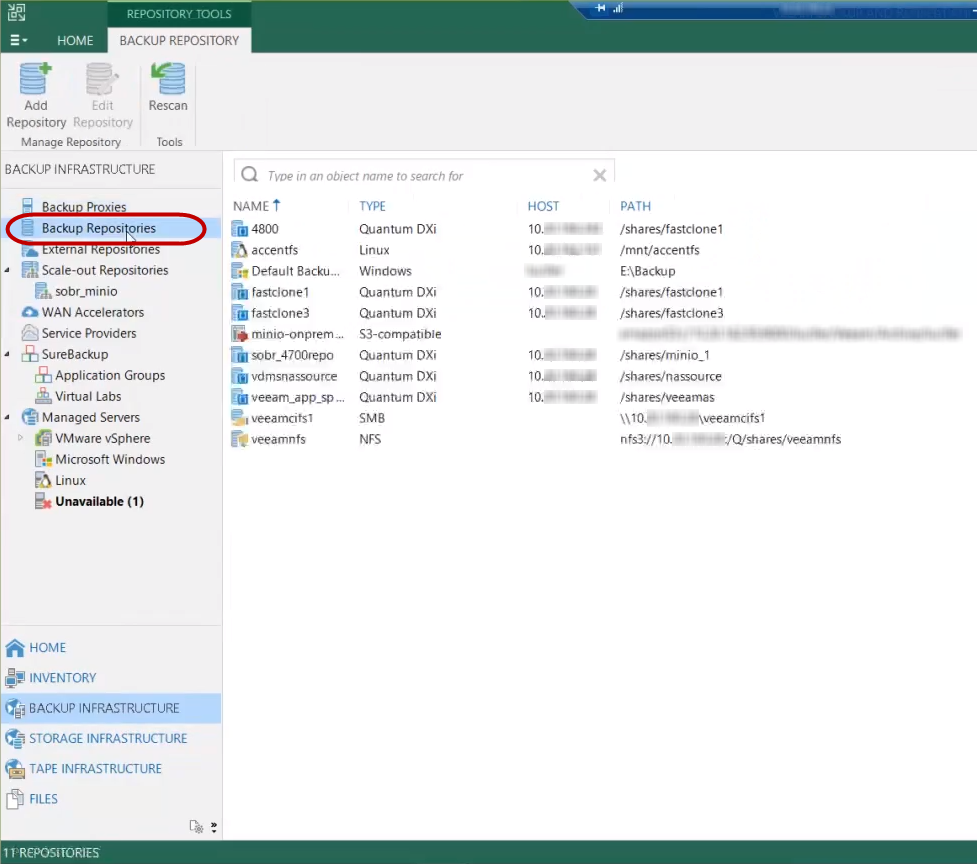
Task: Clear the search box with X
Action: coord(599,176)
